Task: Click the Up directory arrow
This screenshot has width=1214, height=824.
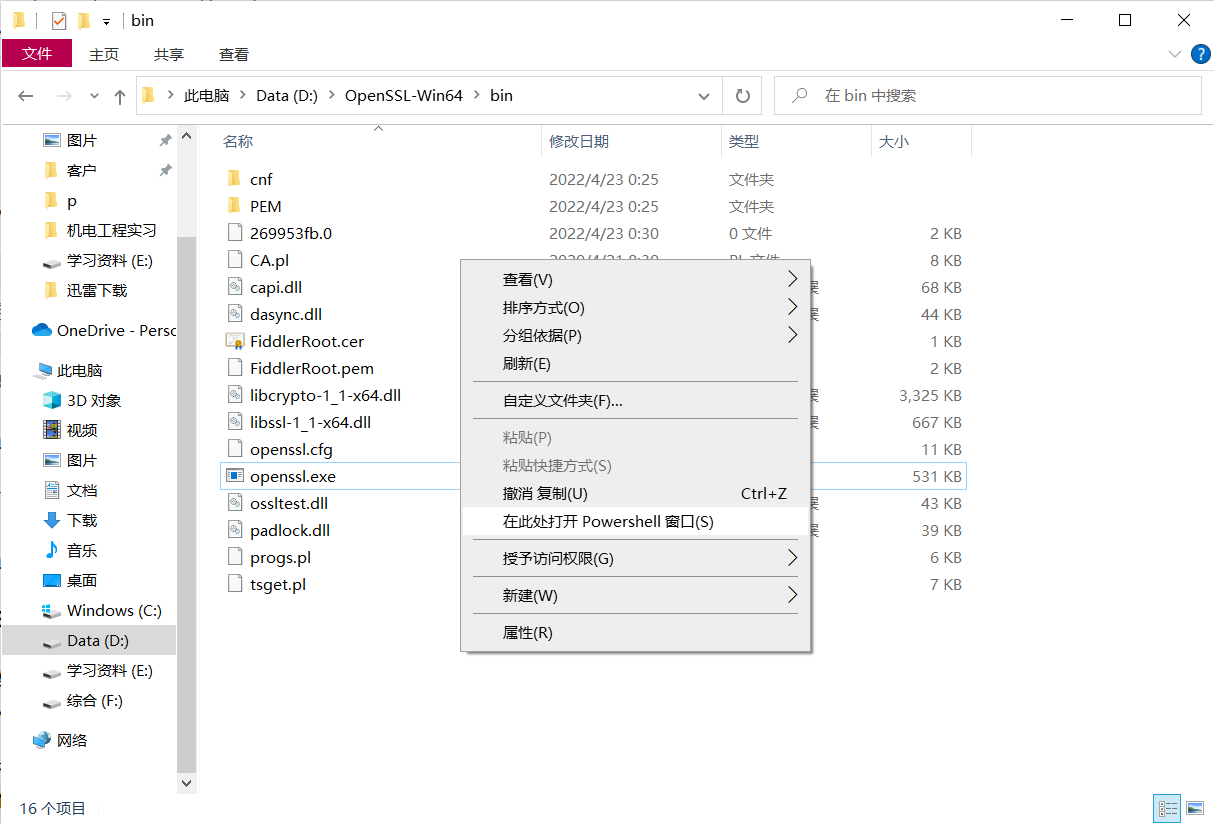Action: click(120, 96)
